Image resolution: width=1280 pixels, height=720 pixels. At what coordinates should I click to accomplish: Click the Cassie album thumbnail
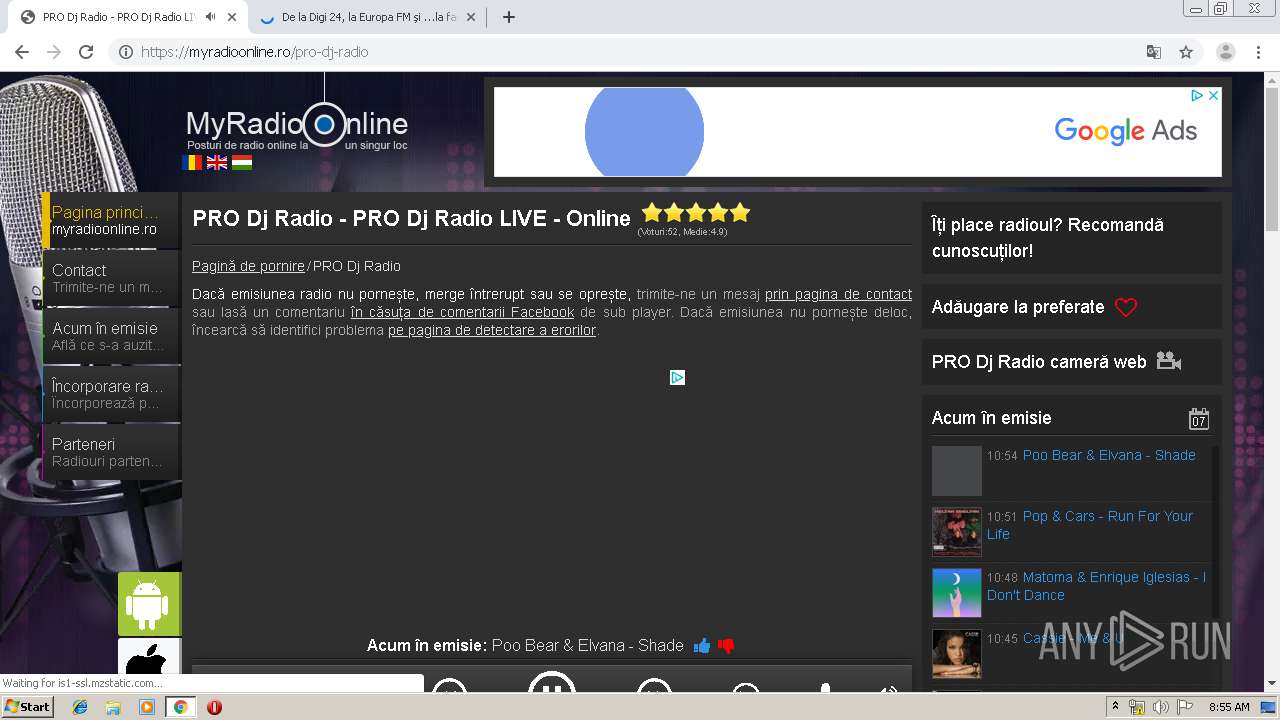click(957, 654)
